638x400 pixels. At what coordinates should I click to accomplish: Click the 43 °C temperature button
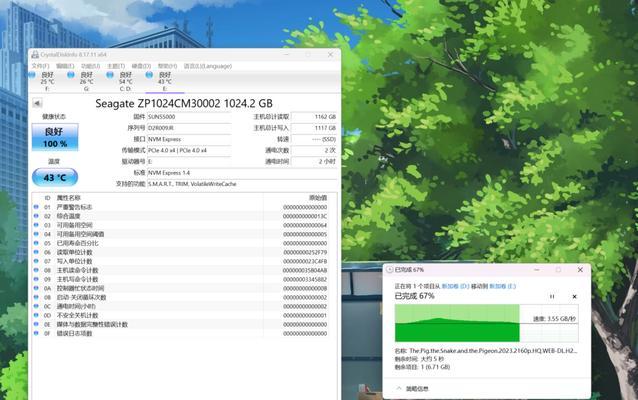pyautogui.click(x=55, y=178)
